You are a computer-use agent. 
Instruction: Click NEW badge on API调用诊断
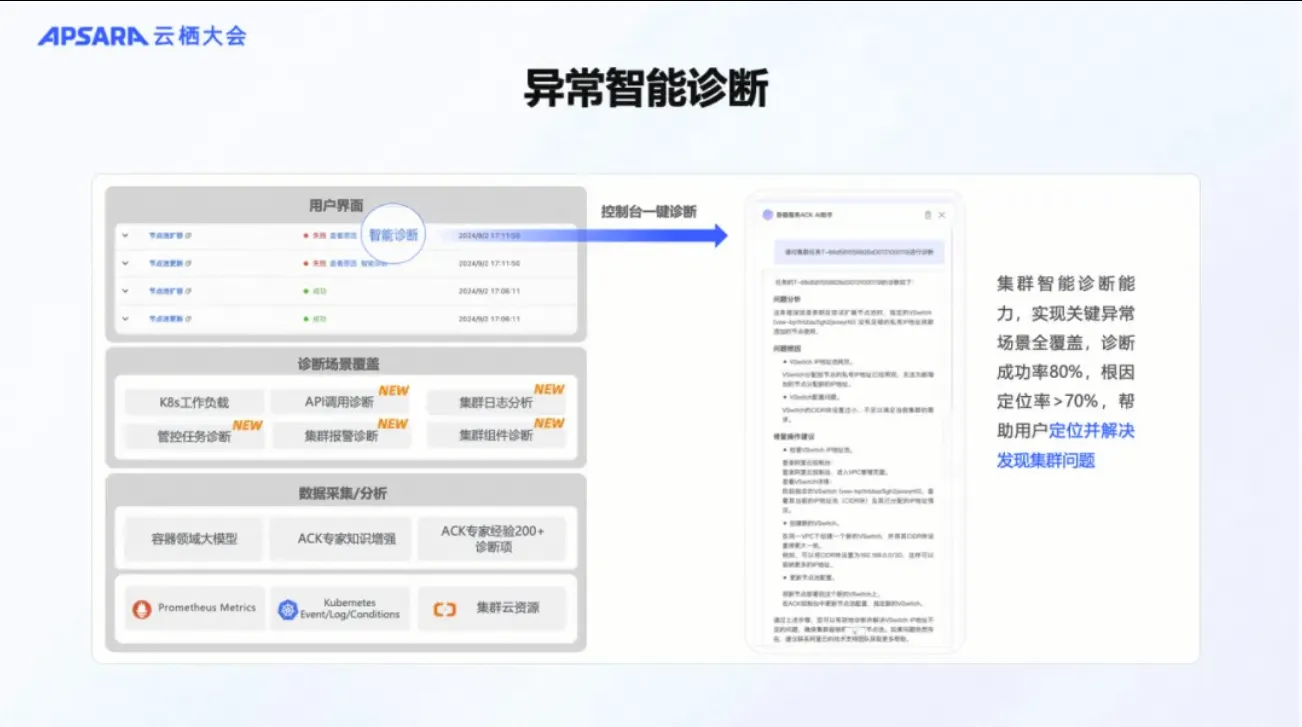(x=393, y=390)
